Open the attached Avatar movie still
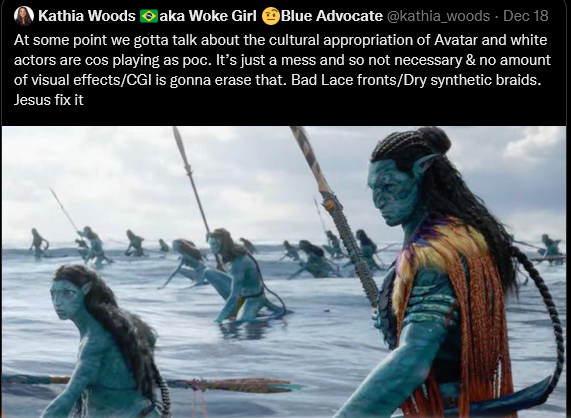 (284, 272)
